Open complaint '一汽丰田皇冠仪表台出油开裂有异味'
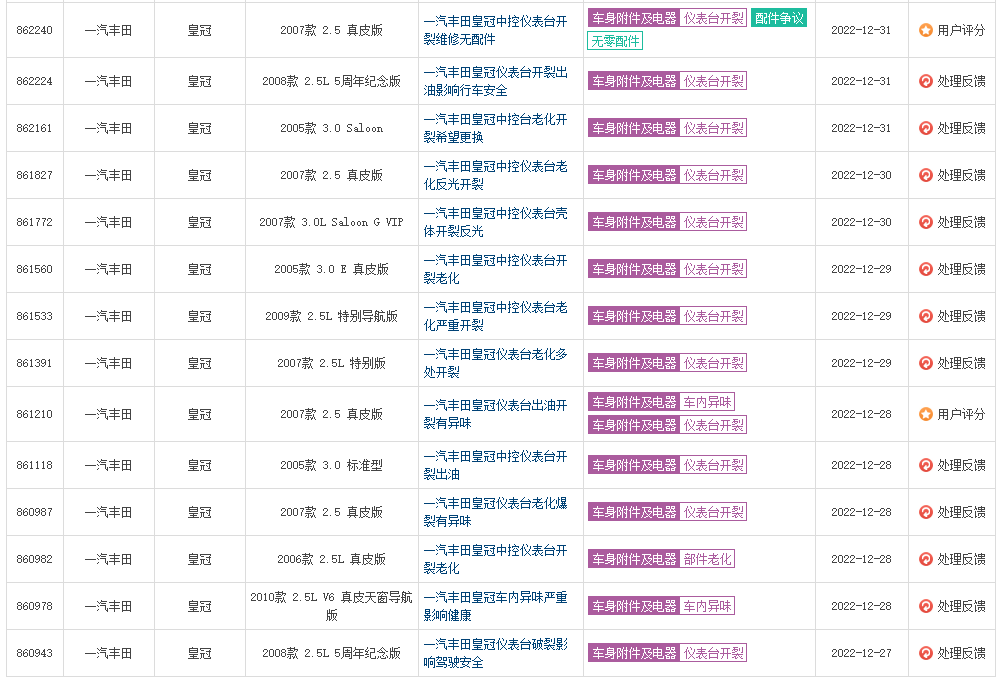The image size is (1000, 683). pos(495,414)
